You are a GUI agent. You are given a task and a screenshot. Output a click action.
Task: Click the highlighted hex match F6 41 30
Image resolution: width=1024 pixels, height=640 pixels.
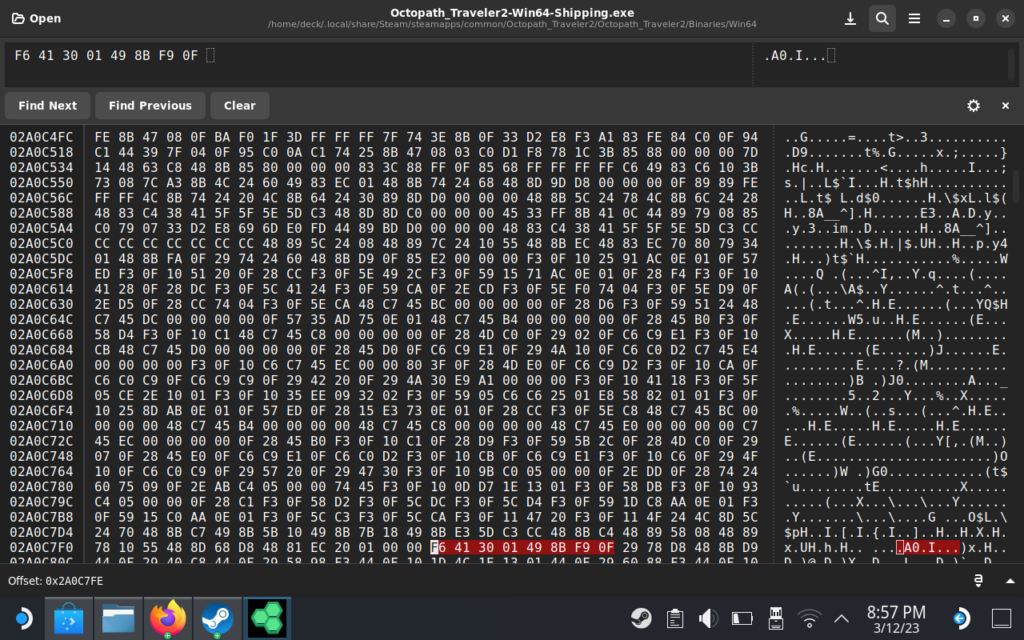point(522,547)
